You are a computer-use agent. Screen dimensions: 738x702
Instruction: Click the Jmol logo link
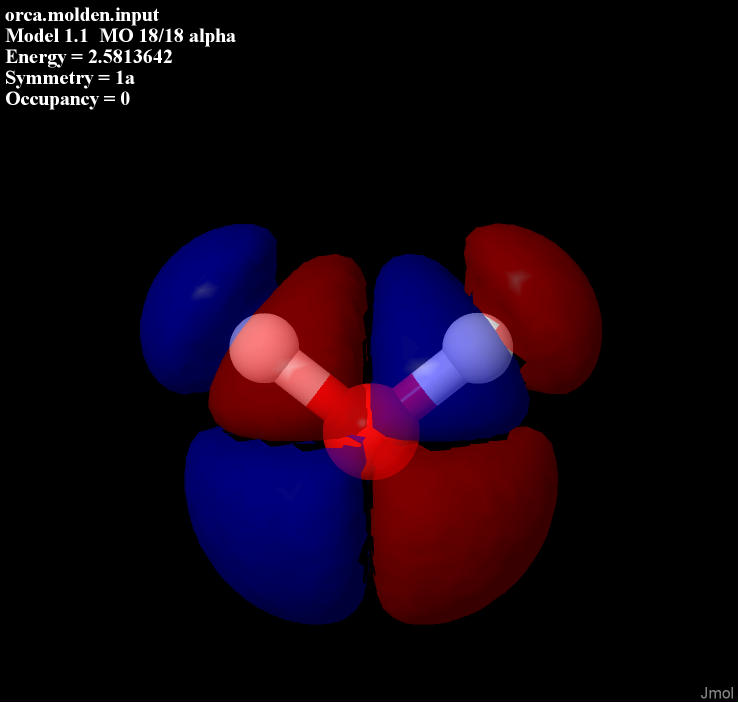(717, 693)
